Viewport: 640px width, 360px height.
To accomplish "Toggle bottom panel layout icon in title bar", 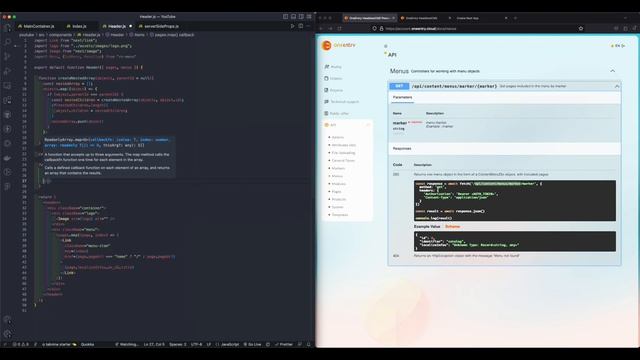I will 293,17.
